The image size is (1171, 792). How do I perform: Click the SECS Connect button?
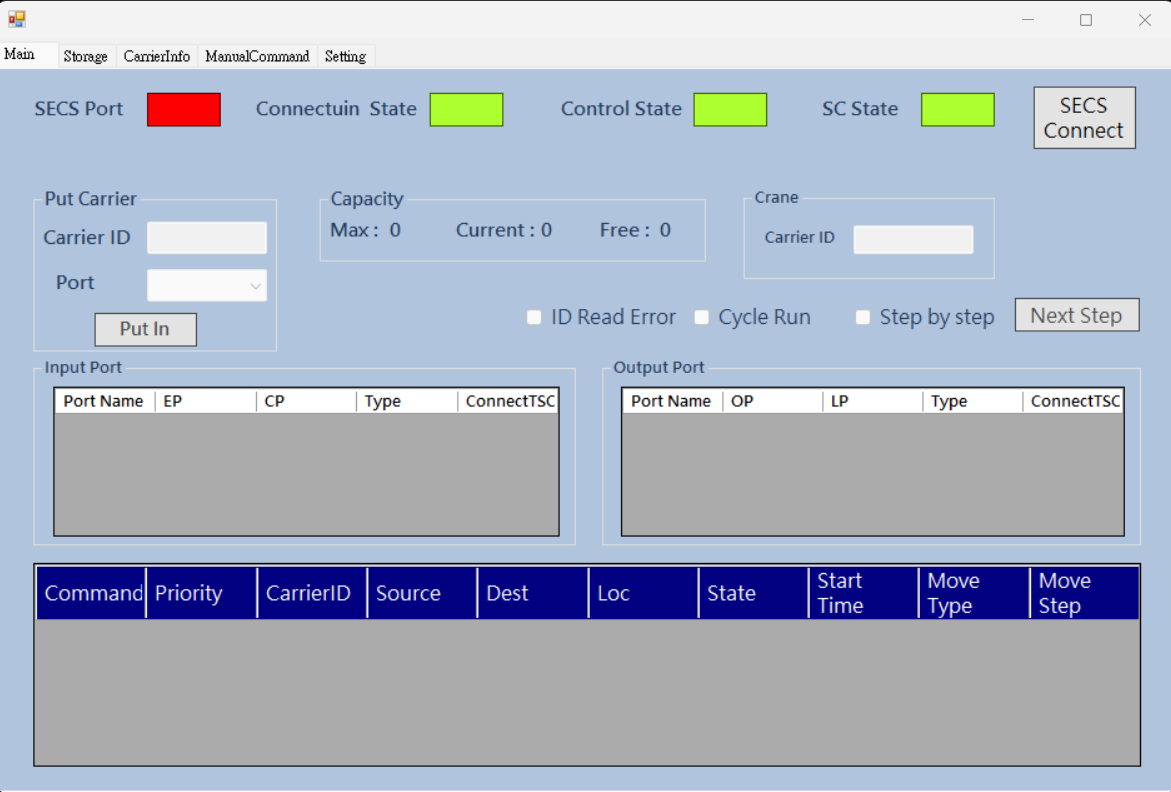tap(1084, 118)
